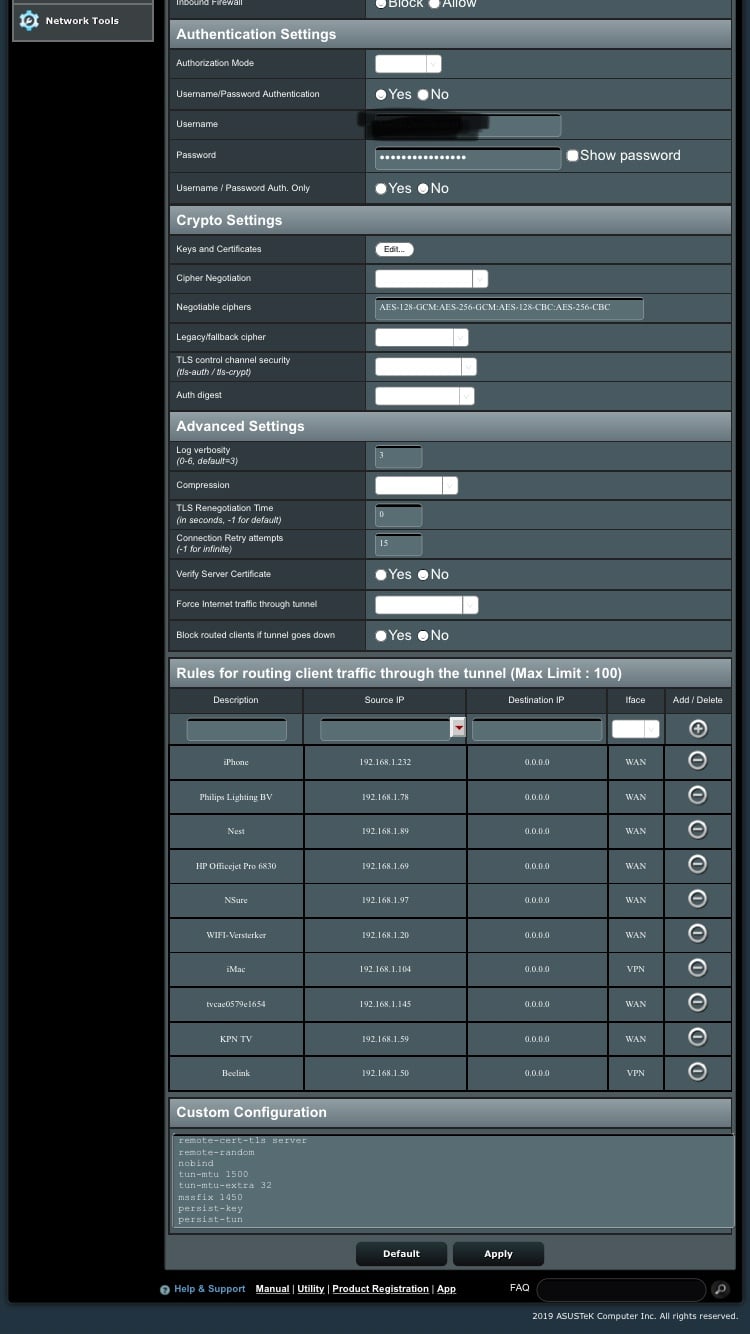Open the Product Registration footer link
This screenshot has height=1334, width=750.
click(380, 1289)
